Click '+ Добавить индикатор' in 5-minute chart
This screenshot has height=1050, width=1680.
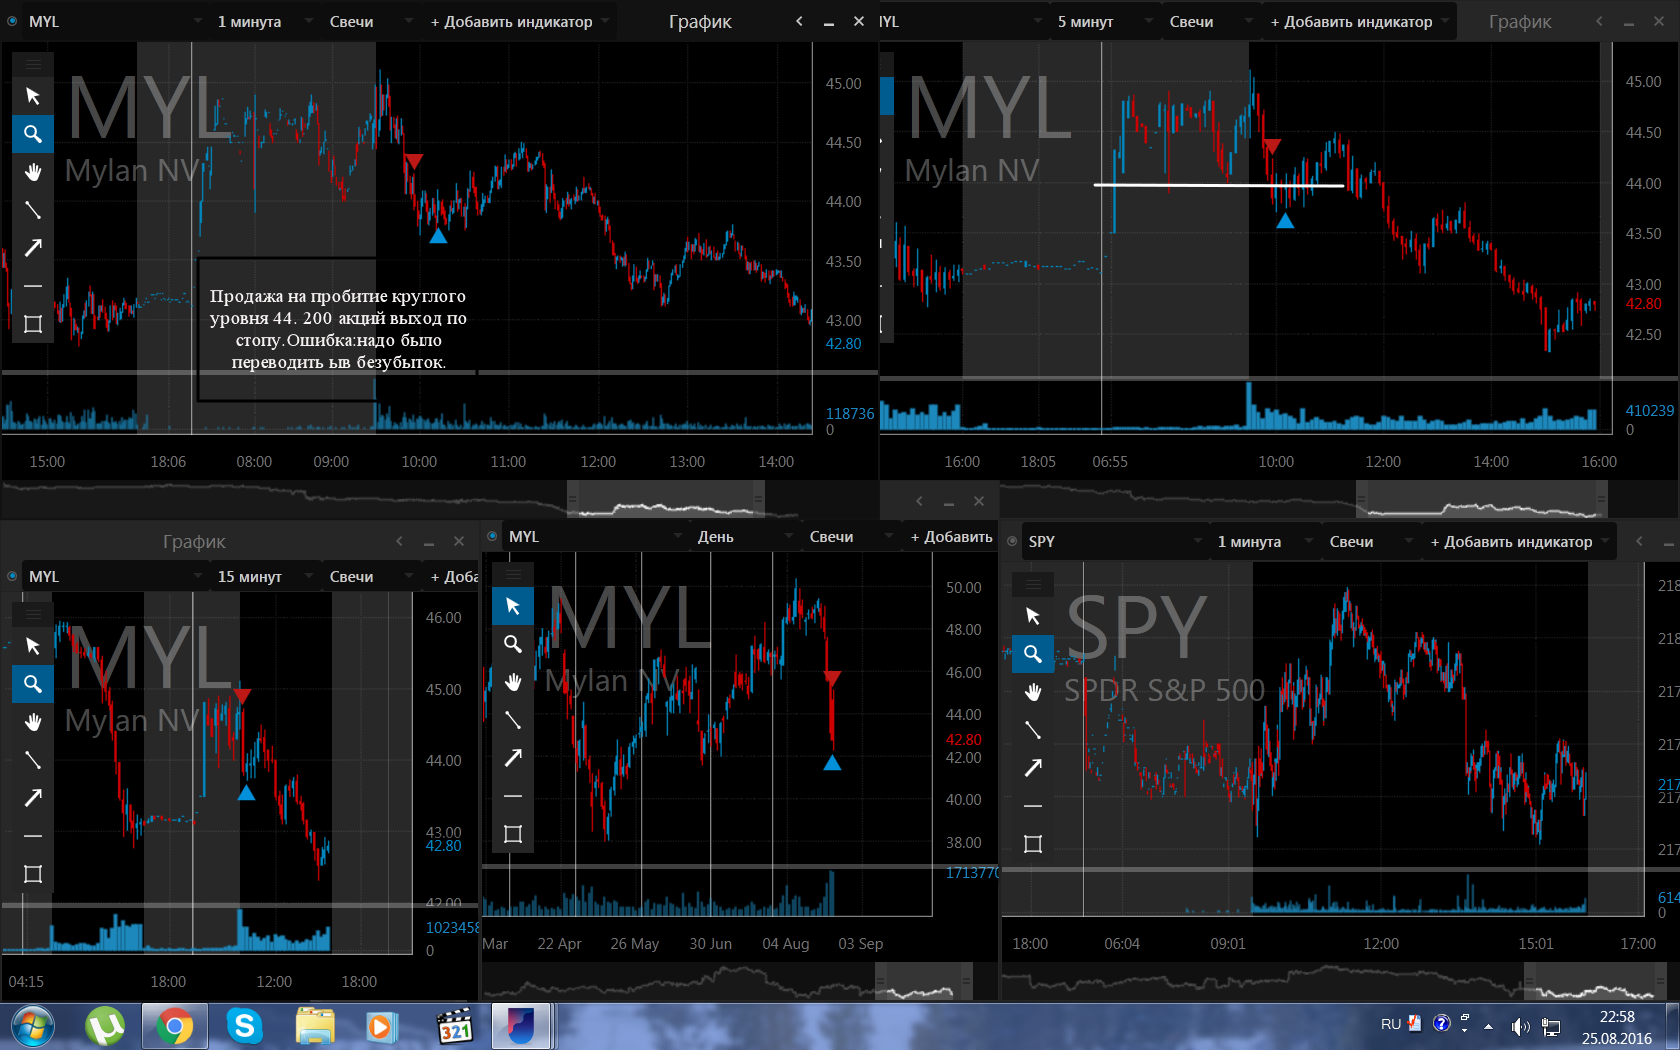click(x=1358, y=21)
